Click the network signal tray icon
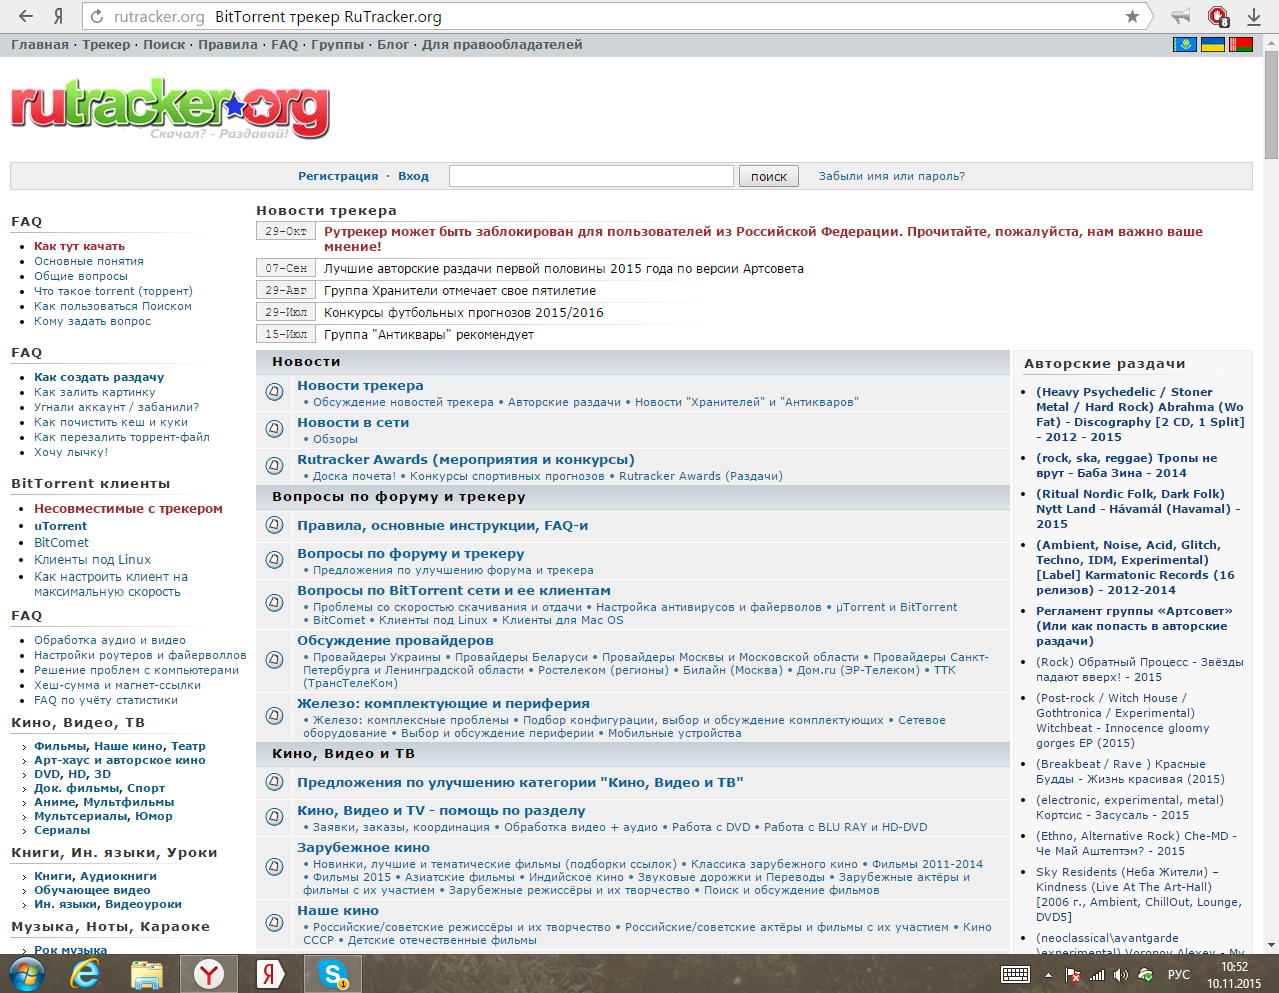 pyautogui.click(x=1097, y=975)
